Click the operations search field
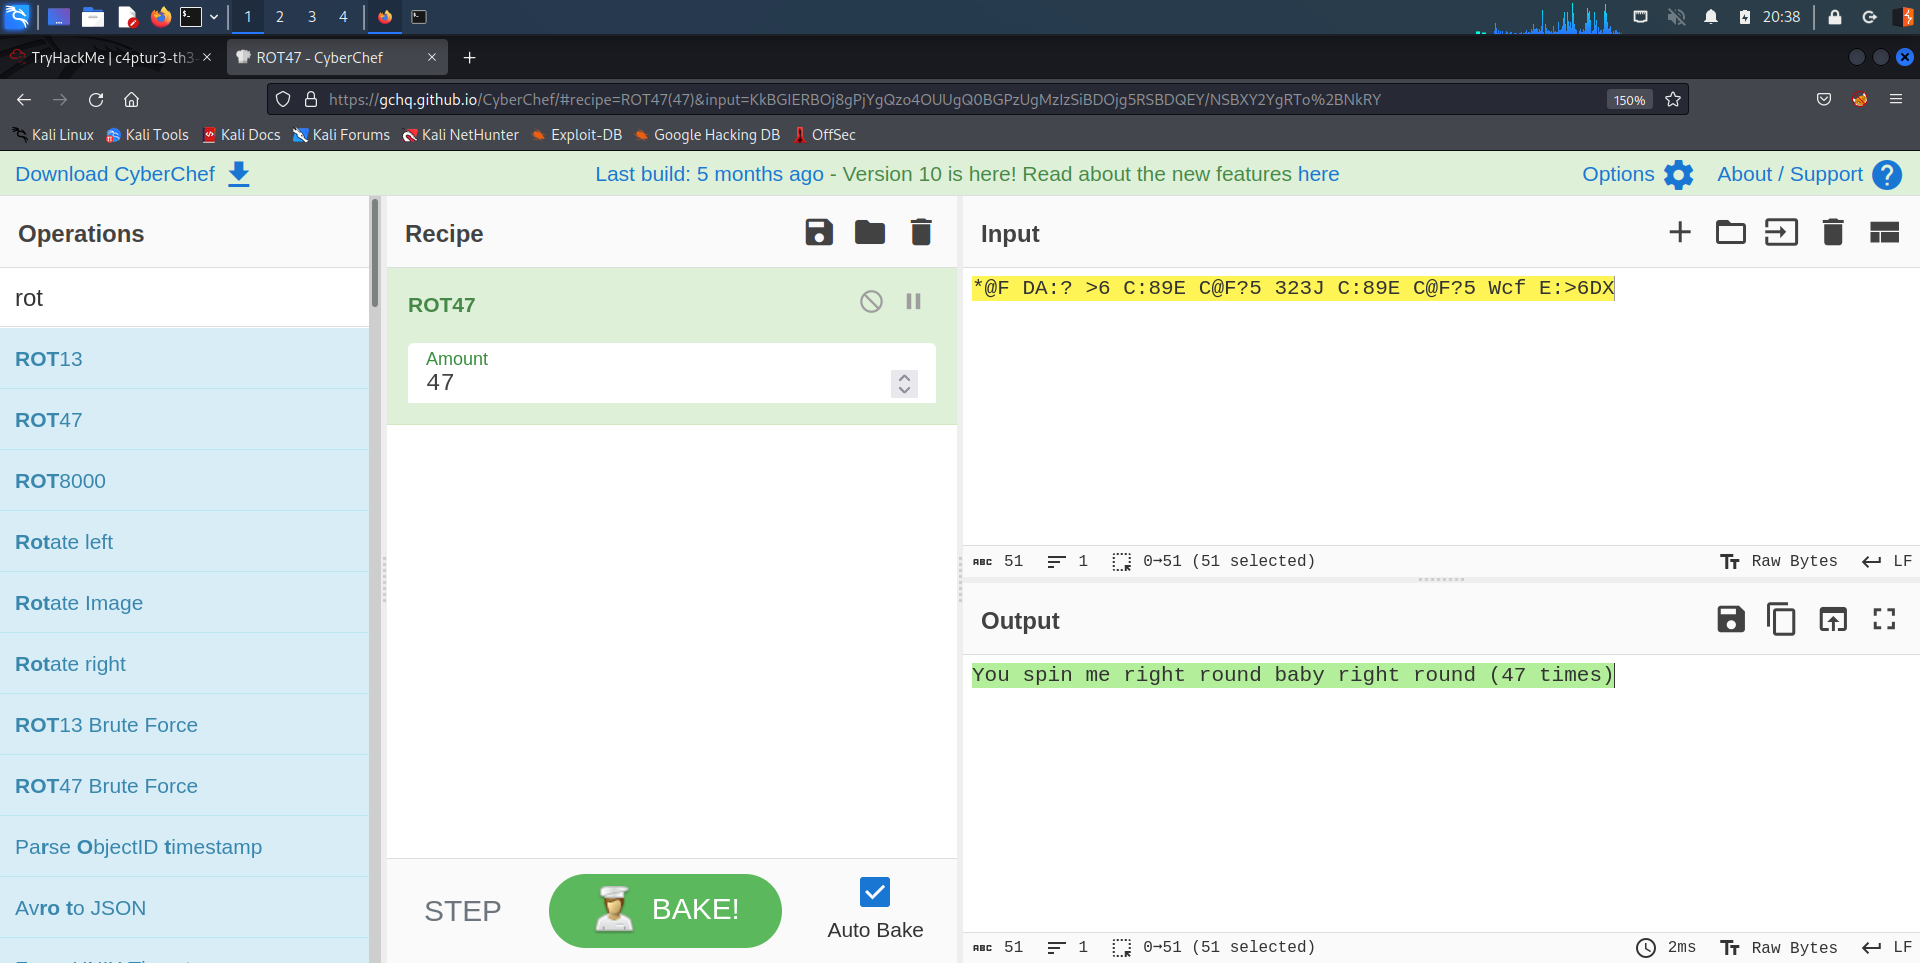Image resolution: width=1920 pixels, height=963 pixels. point(185,298)
